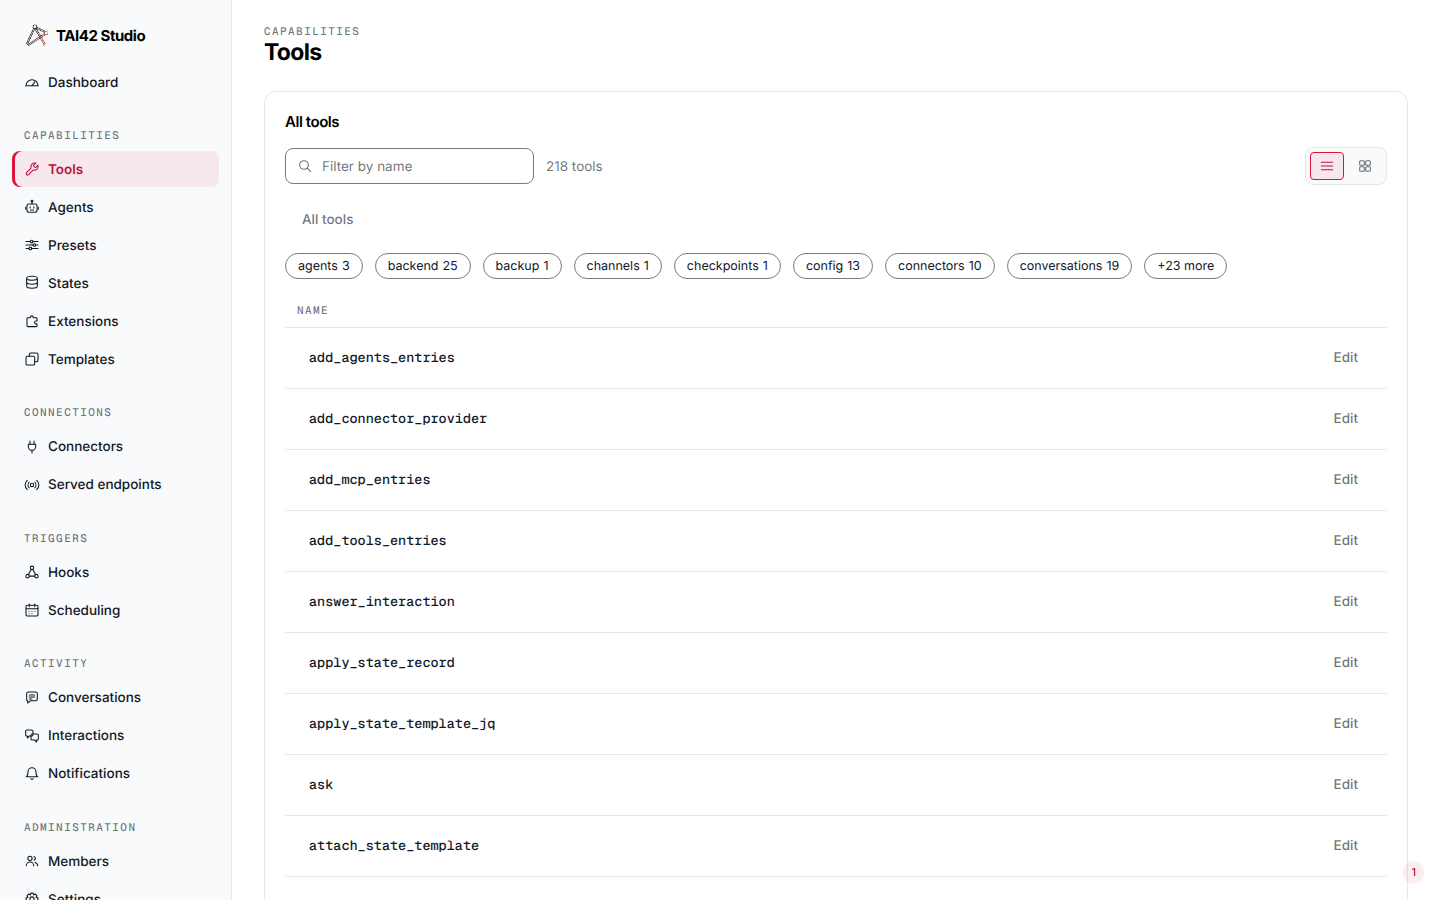
Task: Edit the add_tools_entries tool
Action: (x=1345, y=541)
